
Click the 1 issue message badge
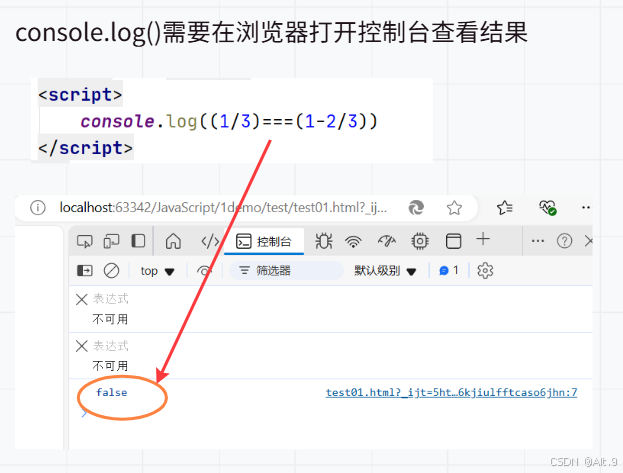pos(449,271)
